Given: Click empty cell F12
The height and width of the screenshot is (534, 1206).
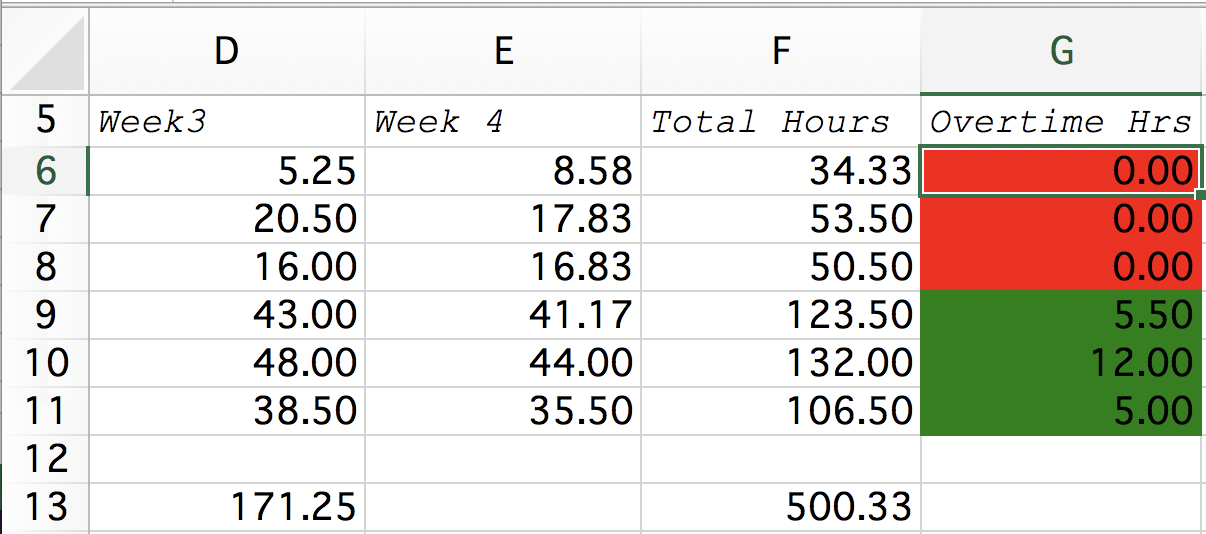Looking at the screenshot, I should pos(781,459).
